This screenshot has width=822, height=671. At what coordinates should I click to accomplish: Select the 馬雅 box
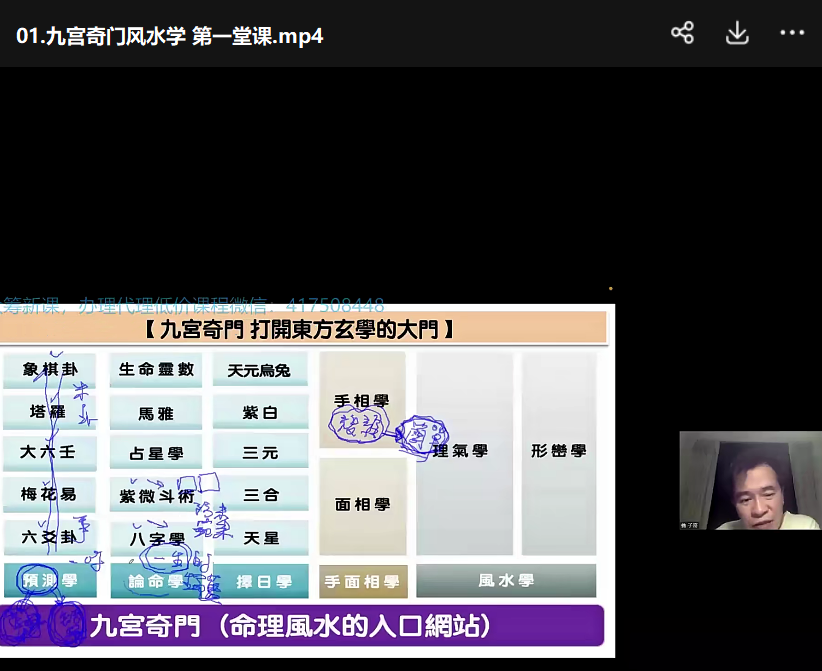coord(156,412)
